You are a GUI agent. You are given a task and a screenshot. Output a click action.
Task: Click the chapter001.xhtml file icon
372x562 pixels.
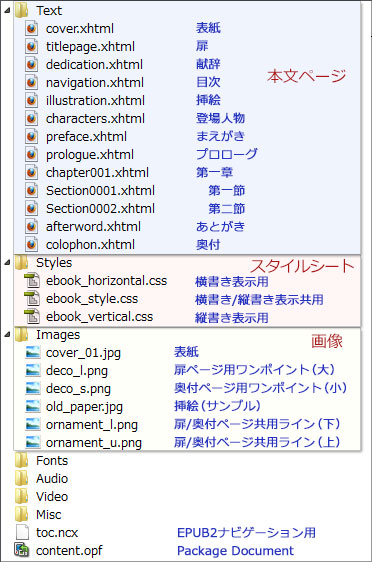point(32,172)
